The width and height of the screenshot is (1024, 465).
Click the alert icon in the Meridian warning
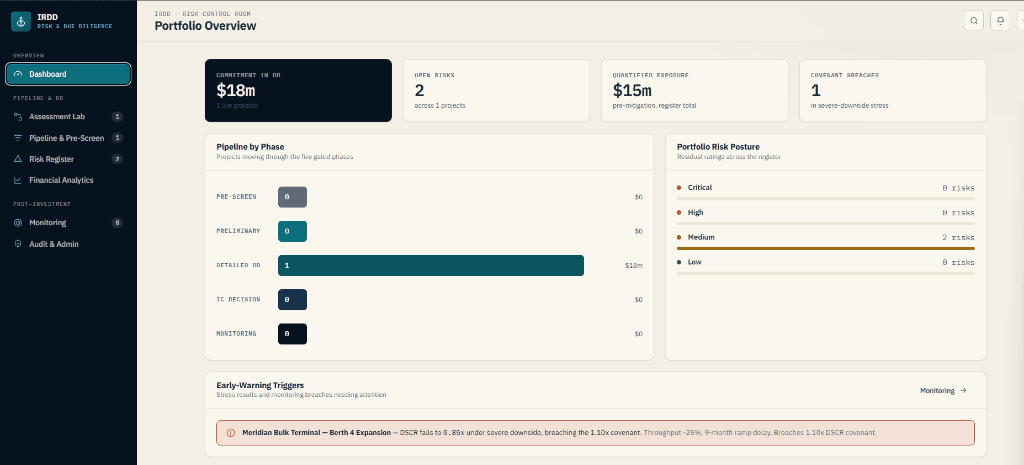pyautogui.click(x=231, y=433)
